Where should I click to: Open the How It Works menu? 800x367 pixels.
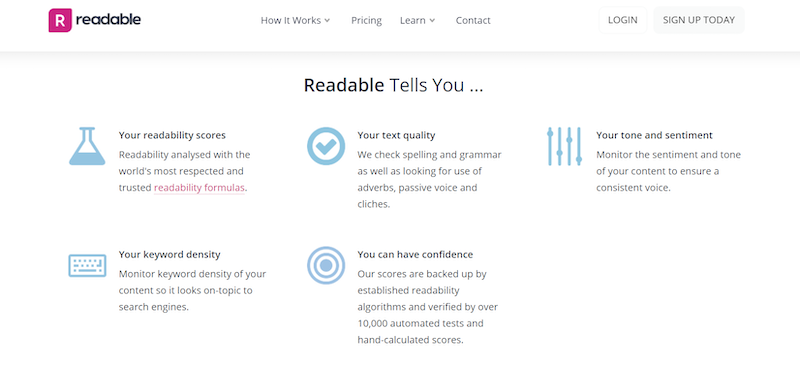pos(291,20)
